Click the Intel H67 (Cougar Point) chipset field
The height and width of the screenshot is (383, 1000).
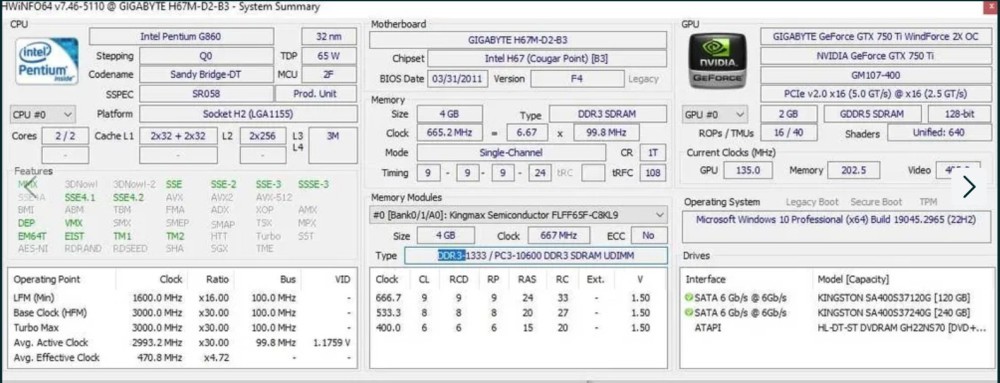(547, 59)
